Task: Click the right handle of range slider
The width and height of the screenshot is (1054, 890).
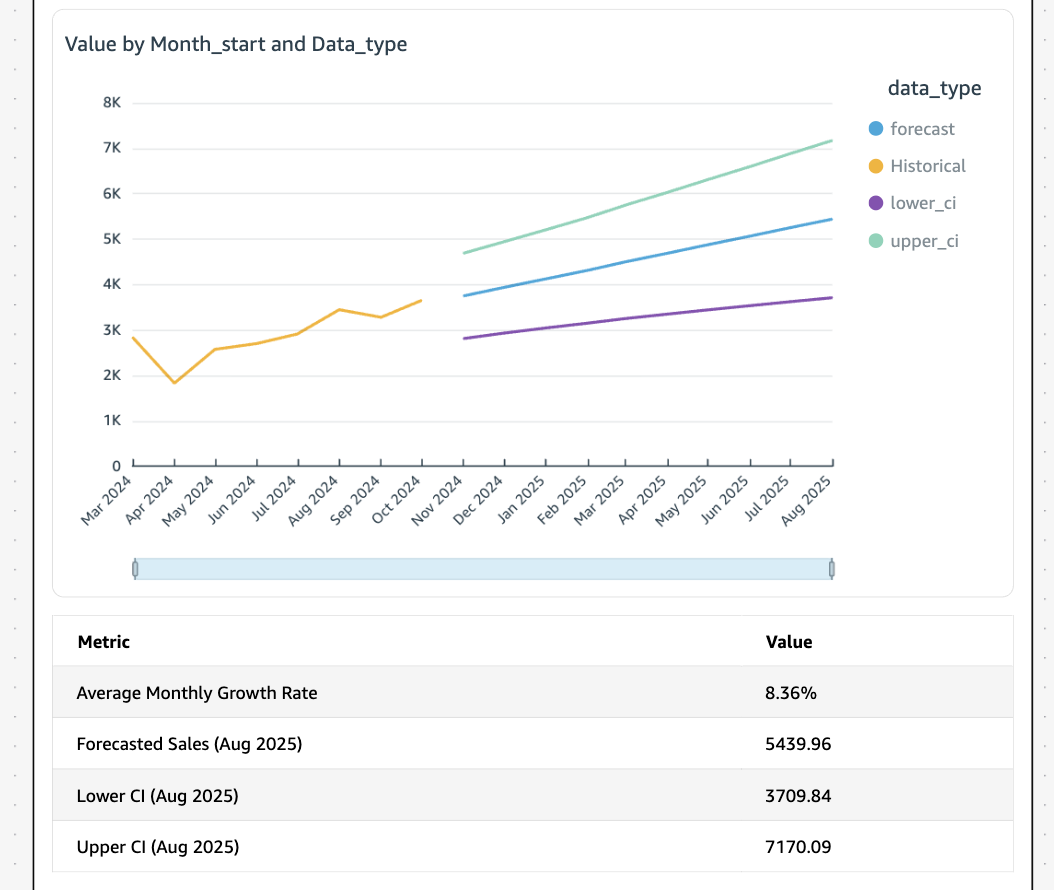Action: pos(831,569)
